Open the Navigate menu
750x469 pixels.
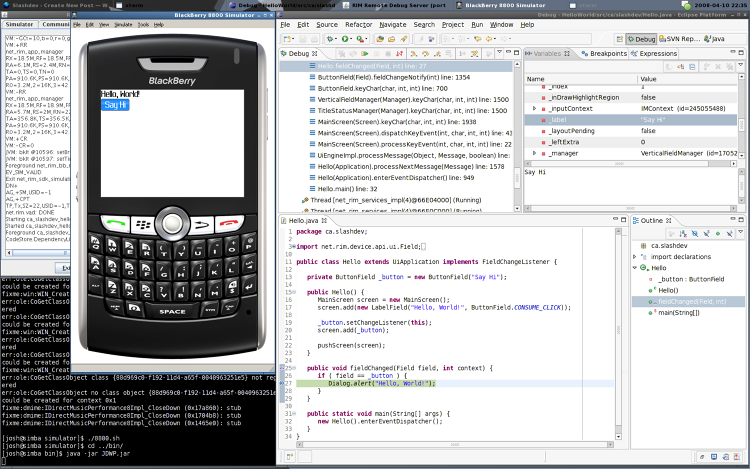(x=393, y=24)
